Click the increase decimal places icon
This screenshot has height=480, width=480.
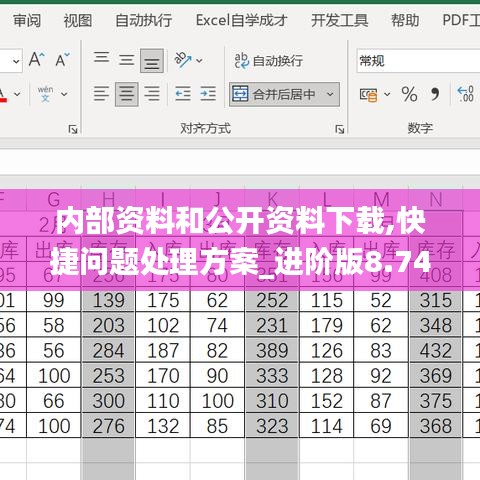click(x=466, y=95)
